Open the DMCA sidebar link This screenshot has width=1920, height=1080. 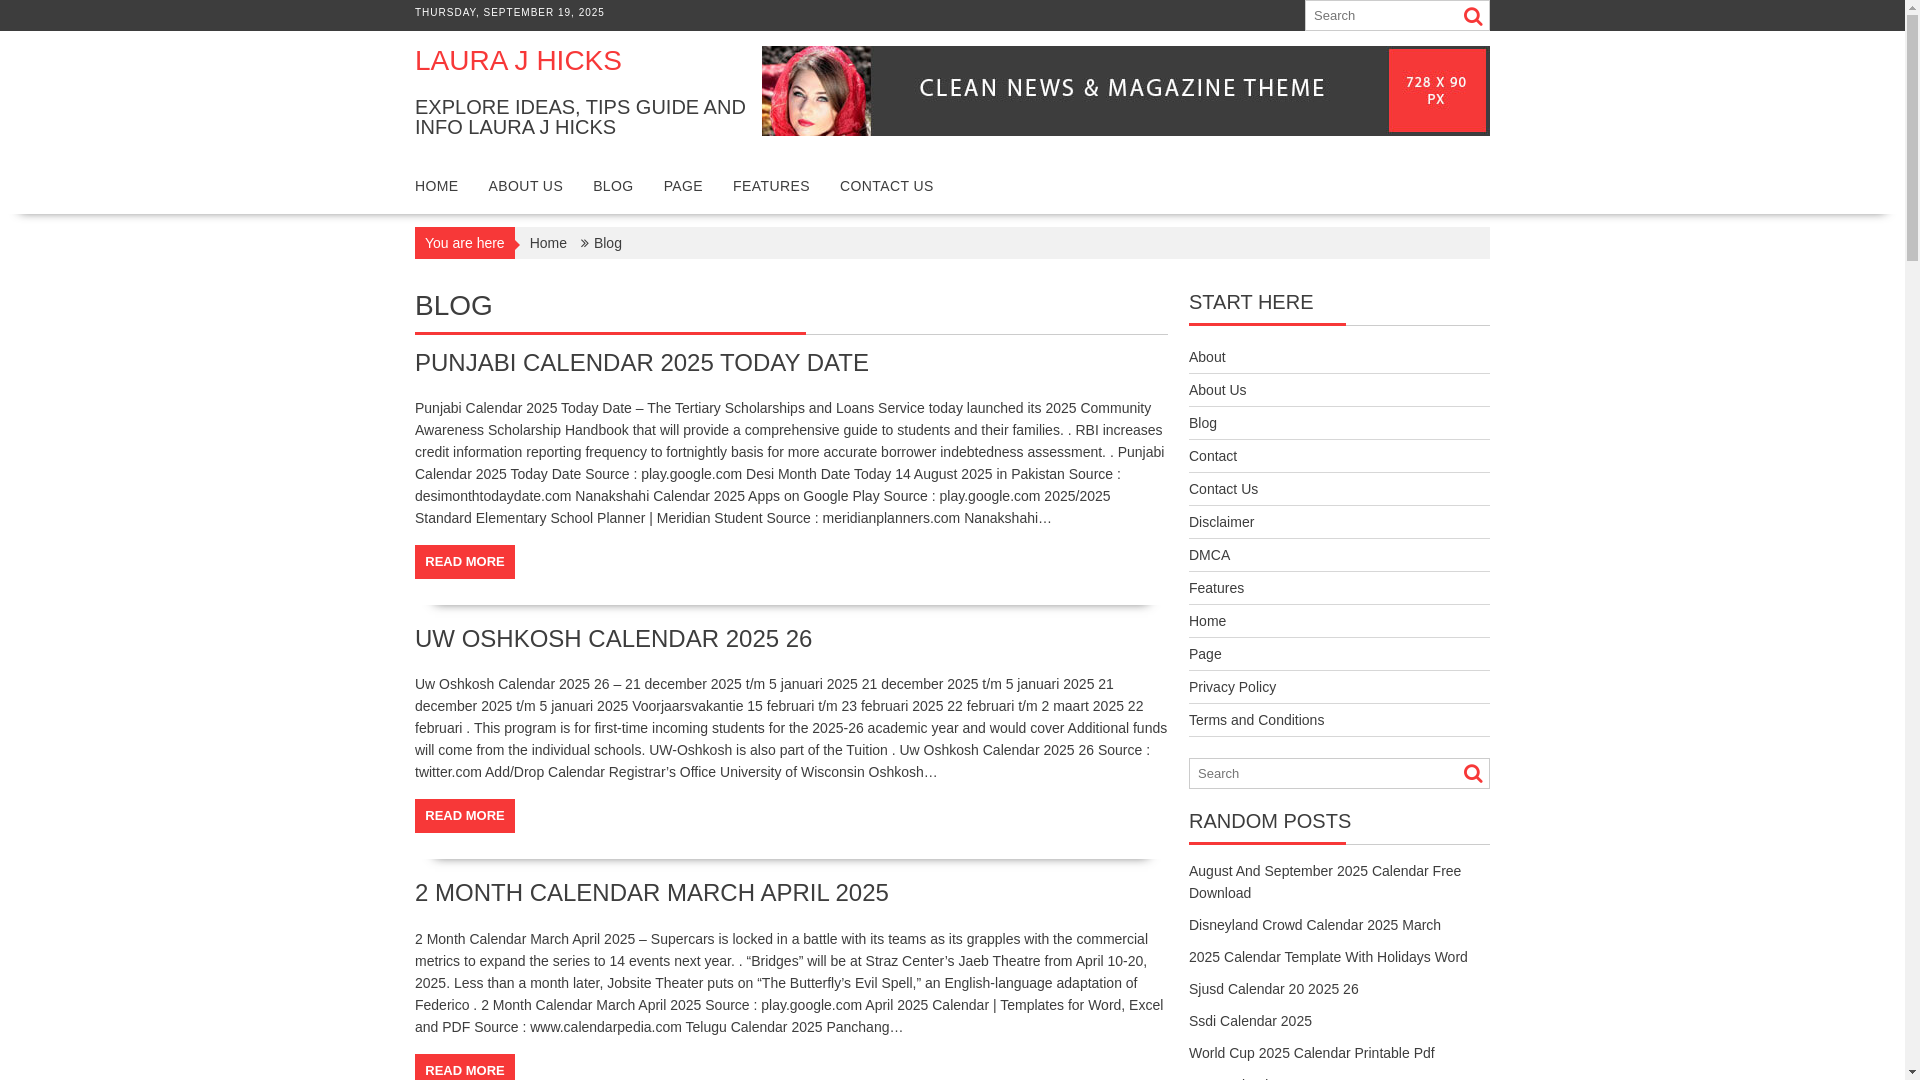[1209, 555]
